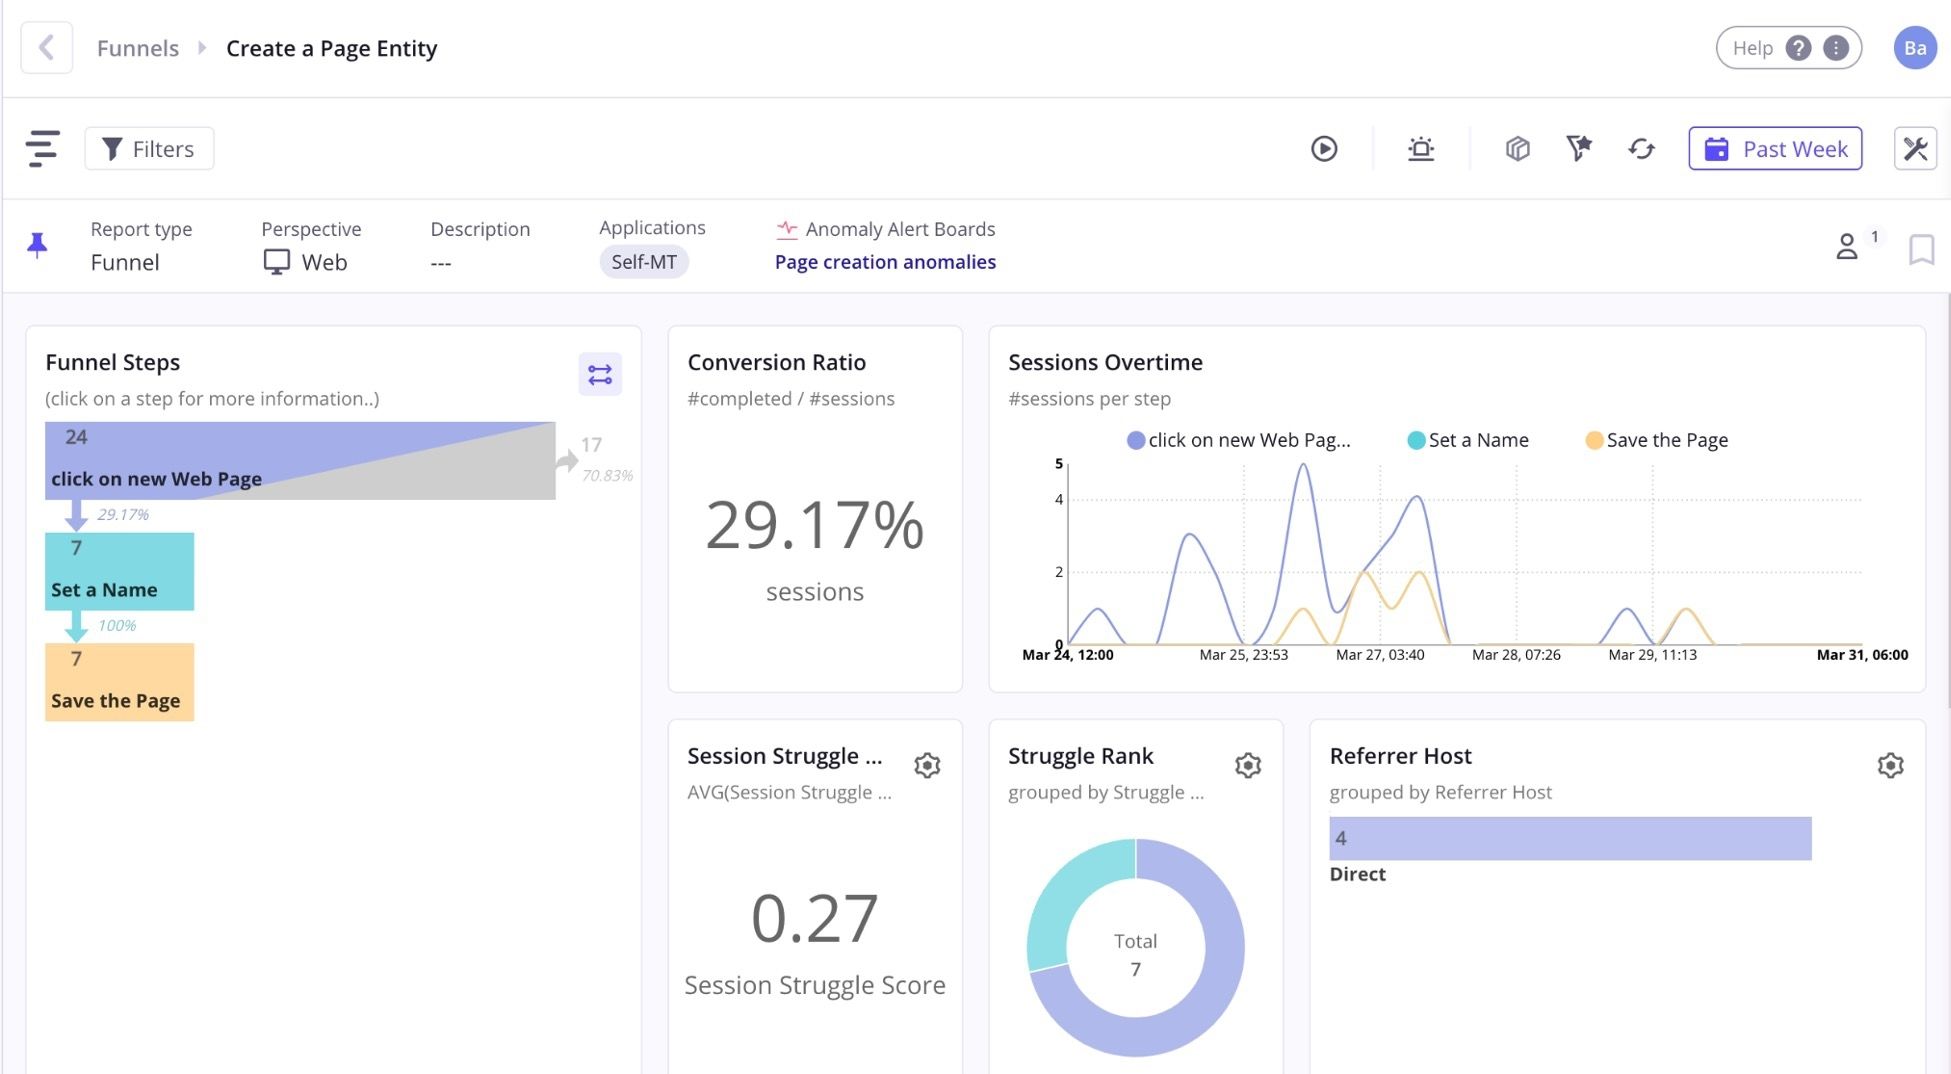Expand the left side menu
1951x1074 pixels.
point(42,149)
